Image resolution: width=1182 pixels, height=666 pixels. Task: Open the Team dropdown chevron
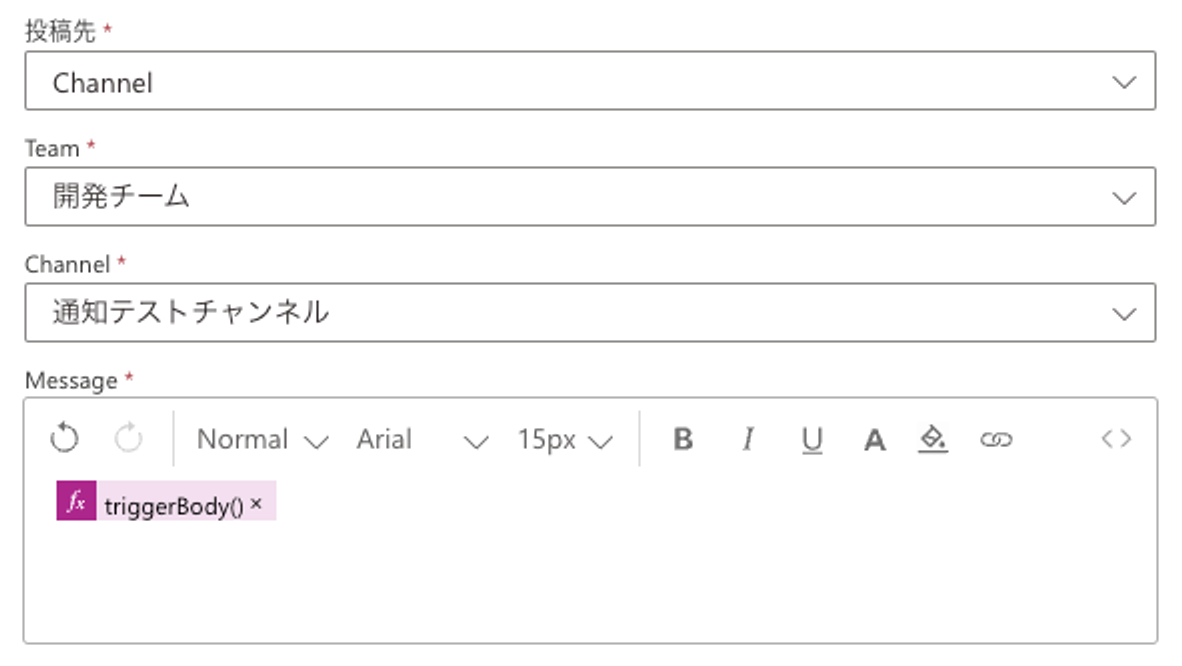1124,198
